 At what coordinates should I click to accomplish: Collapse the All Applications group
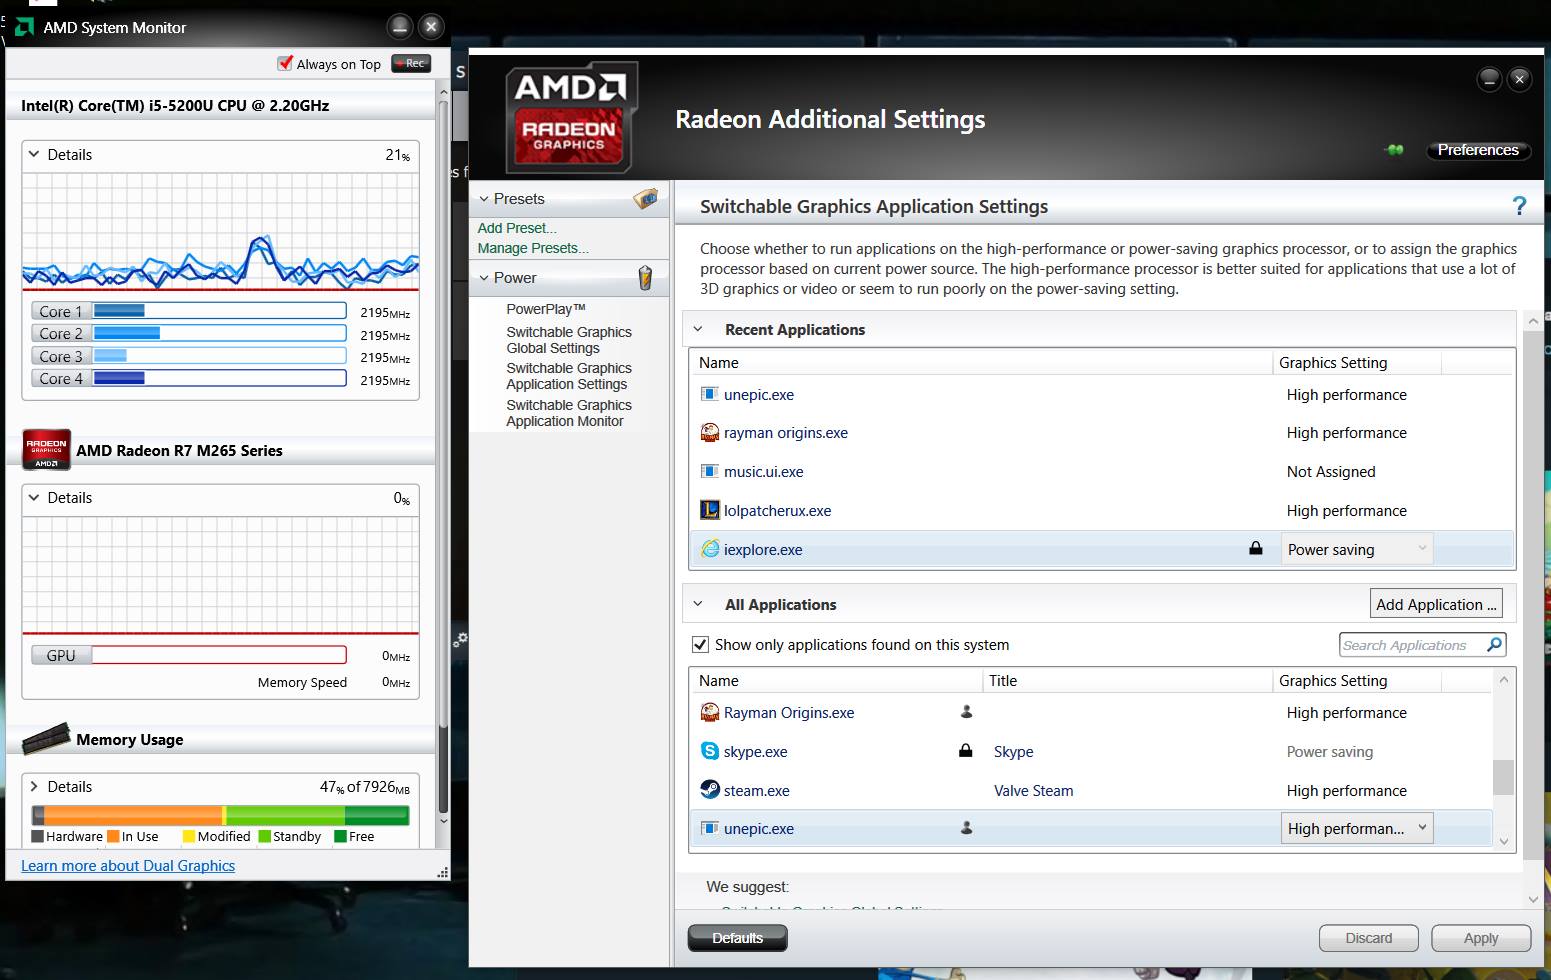click(x=698, y=604)
